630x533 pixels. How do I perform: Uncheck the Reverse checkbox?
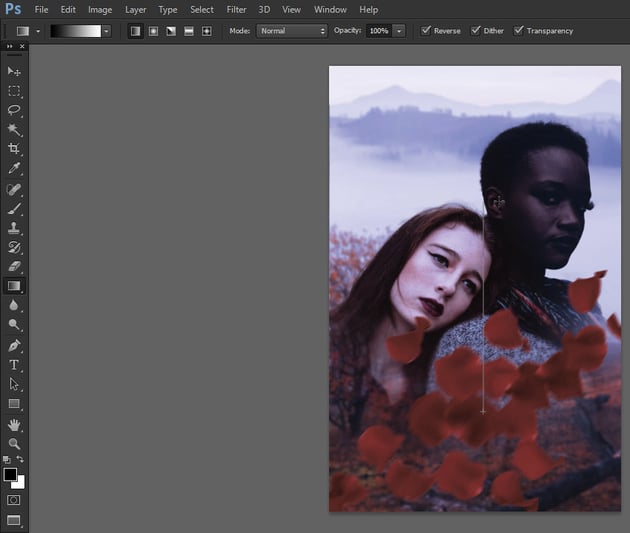point(425,31)
